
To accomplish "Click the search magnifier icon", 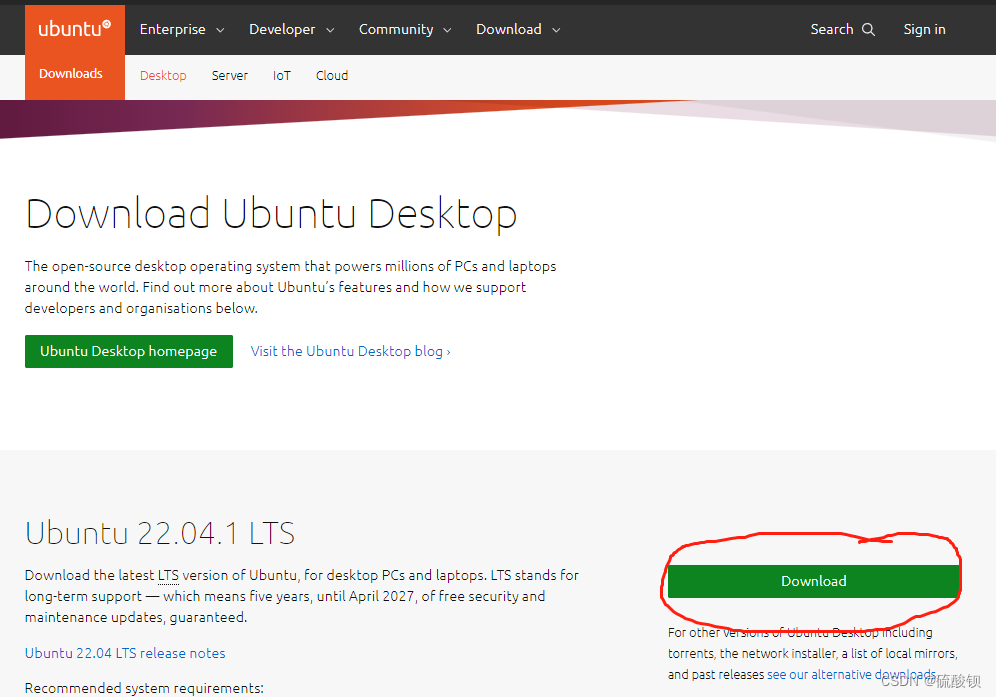I will 868,29.
